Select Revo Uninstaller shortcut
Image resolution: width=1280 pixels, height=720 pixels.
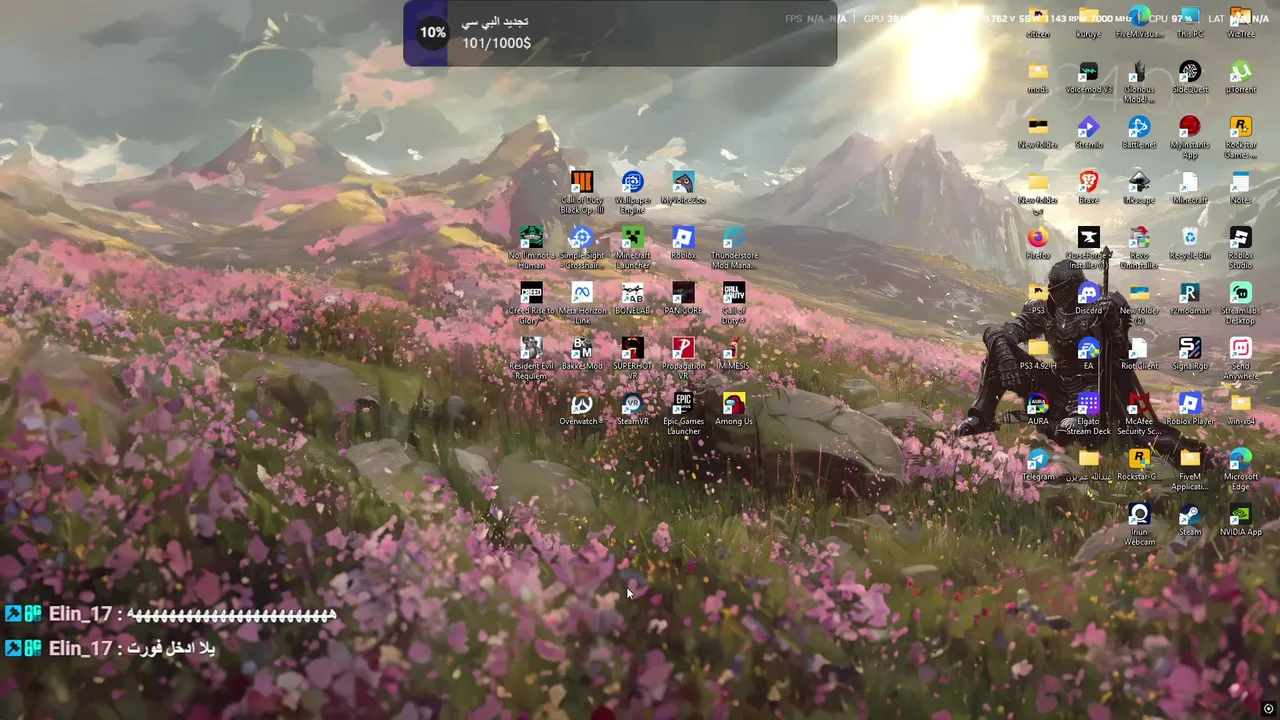(1139, 237)
